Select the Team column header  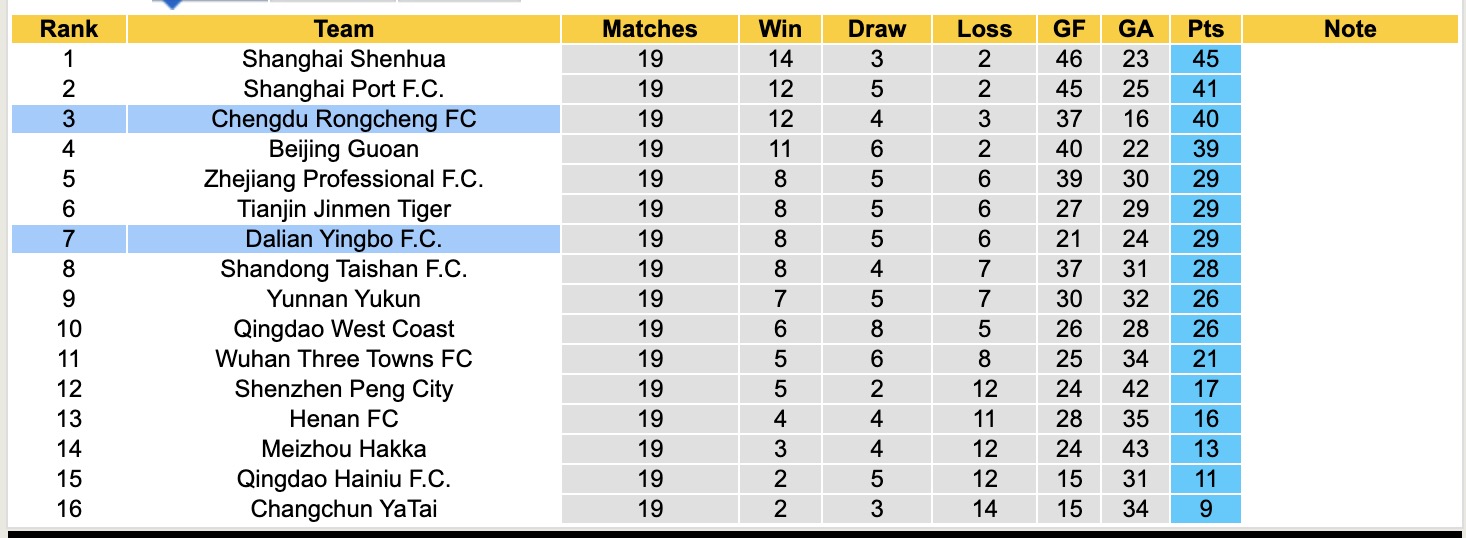point(344,29)
